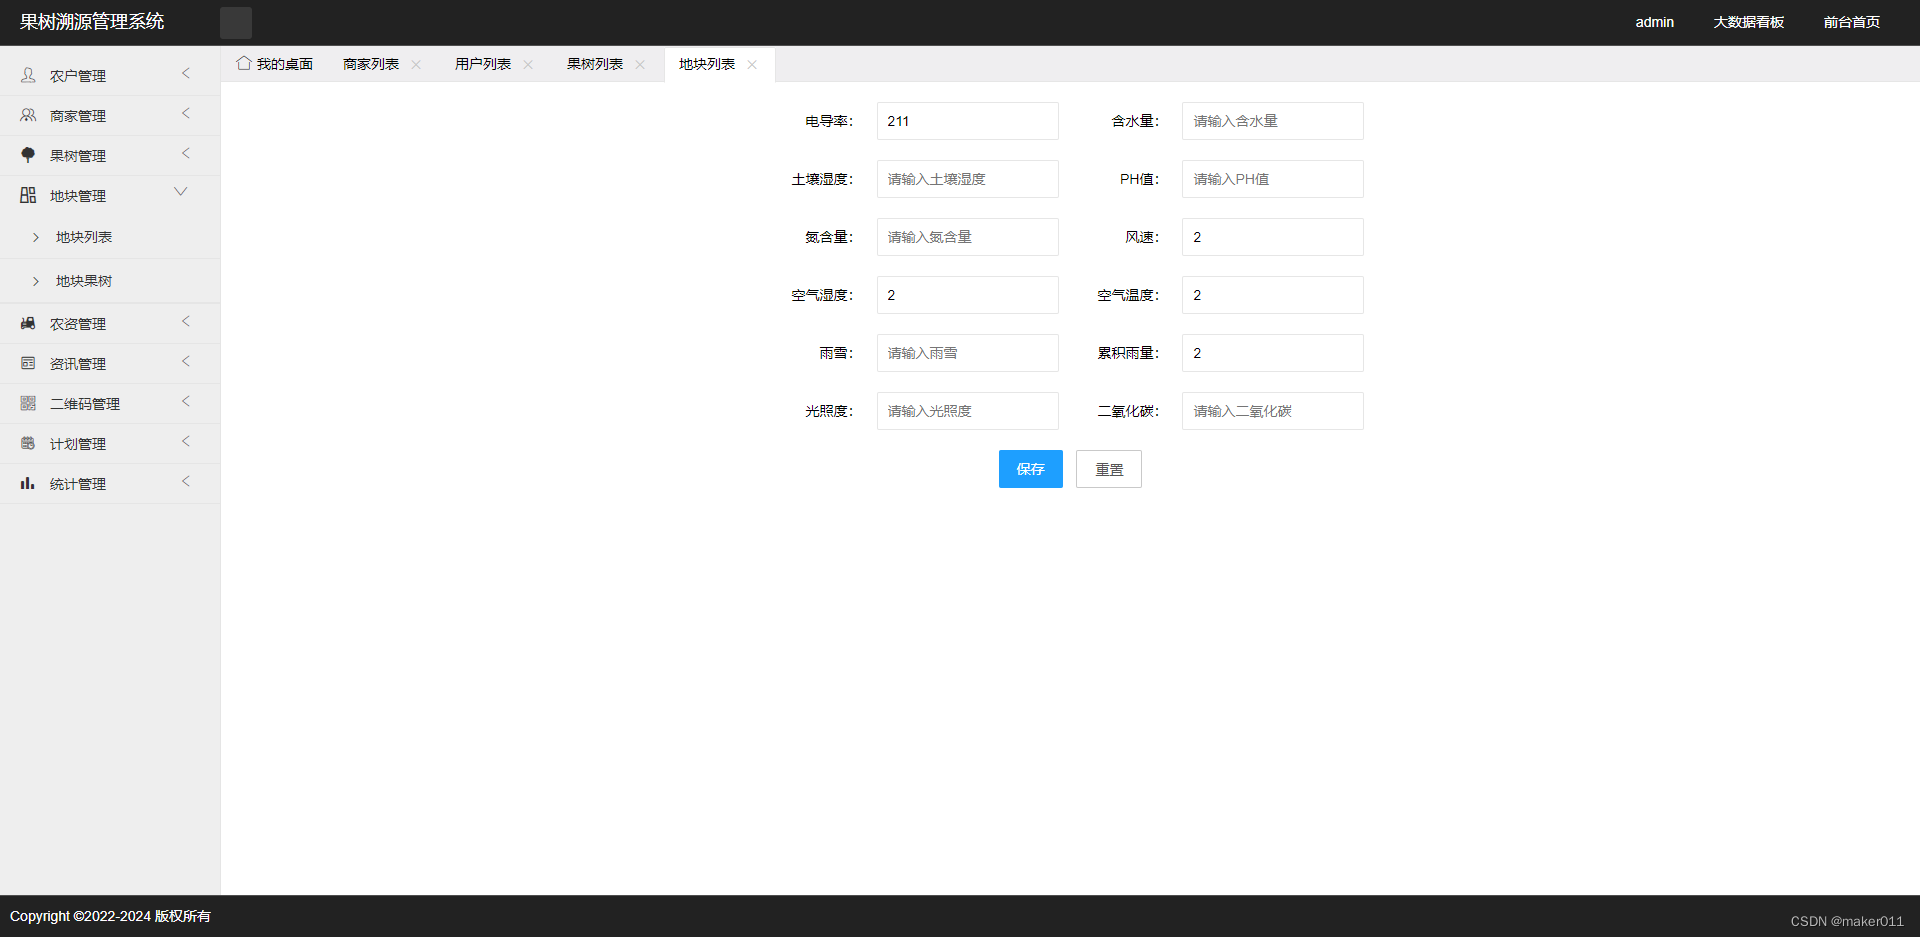Expand the 统计管理 menu arrow
Screen dimensions: 1920x937
coord(186,482)
